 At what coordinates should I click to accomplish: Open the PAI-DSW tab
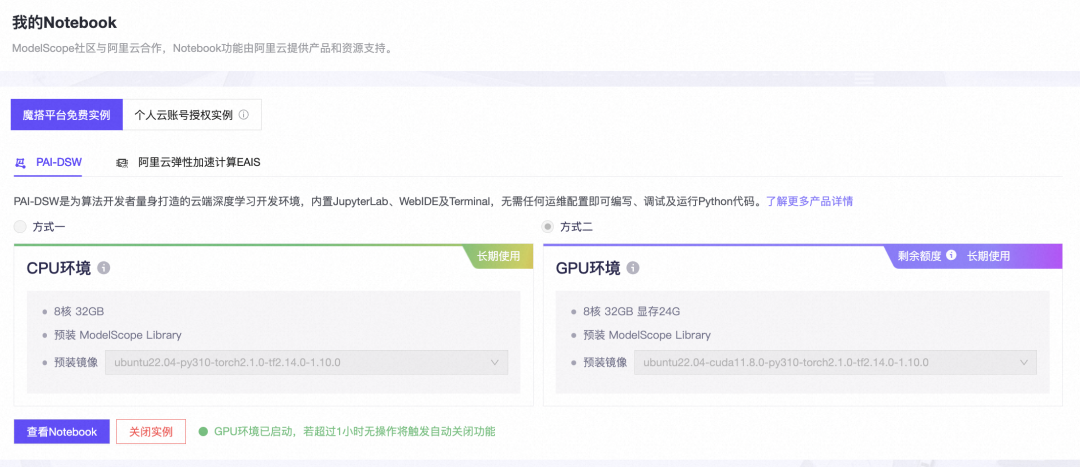click(48, 163)
